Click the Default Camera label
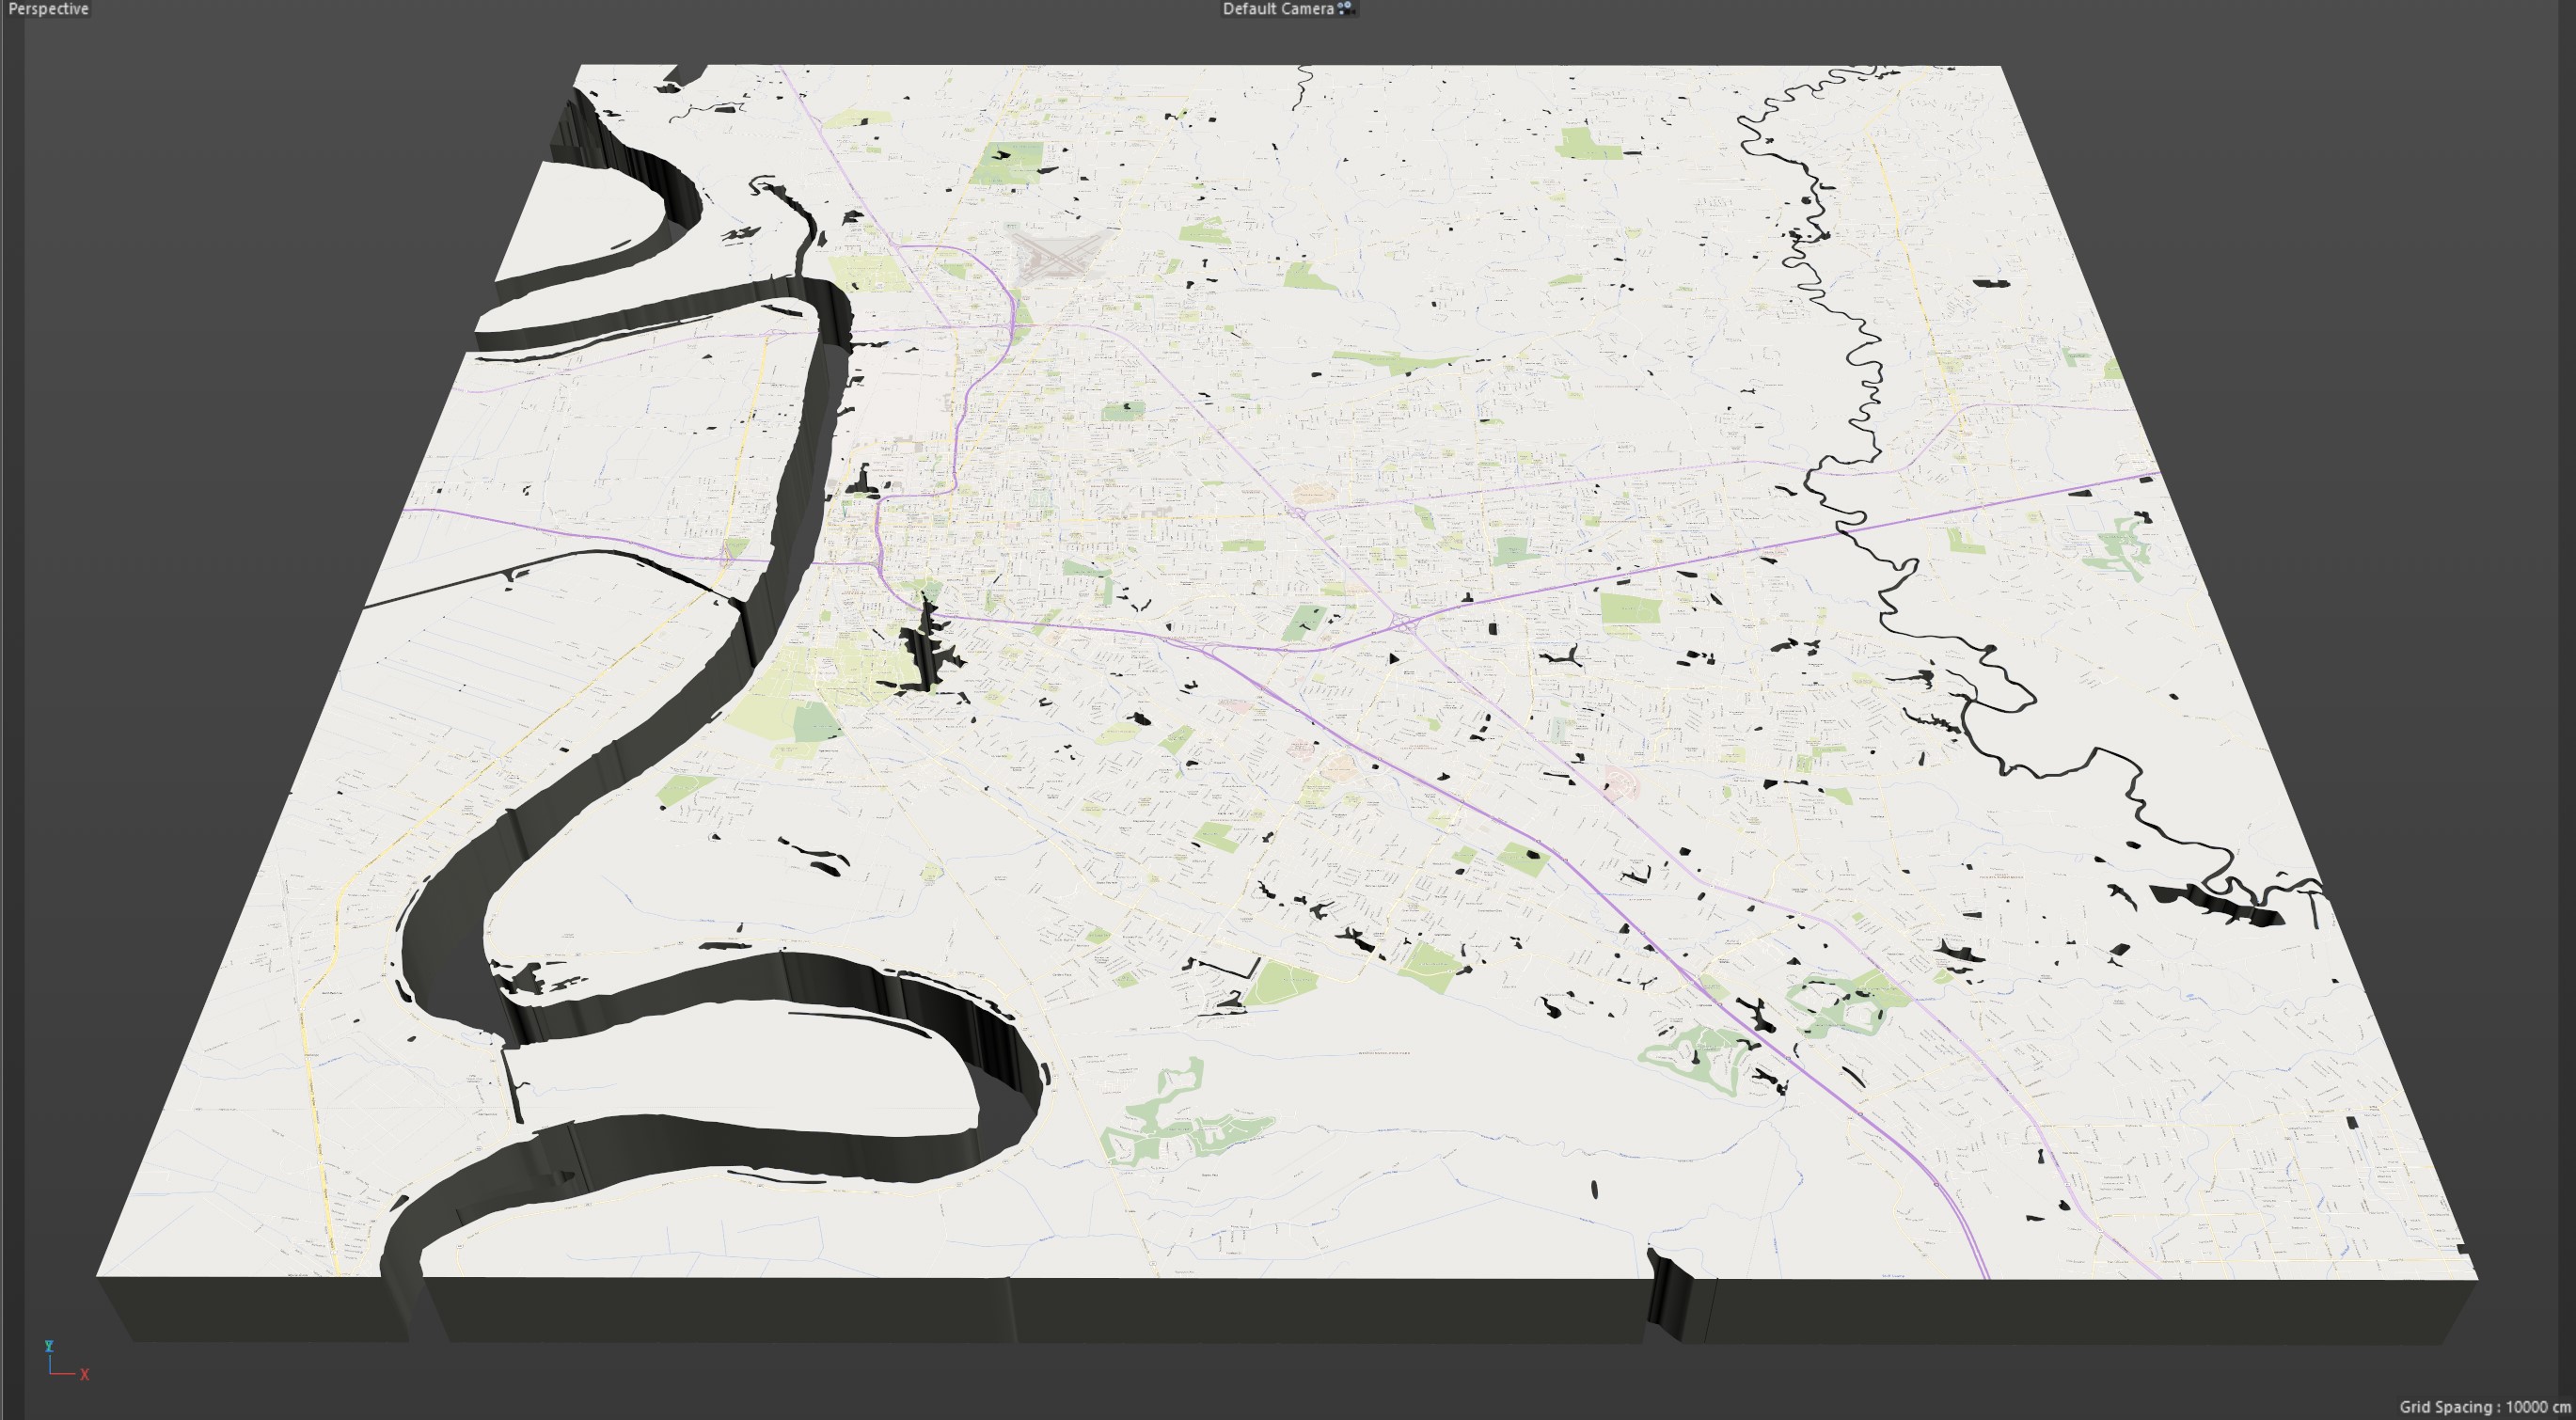2576x1420 pixels. coord(1277,9)
